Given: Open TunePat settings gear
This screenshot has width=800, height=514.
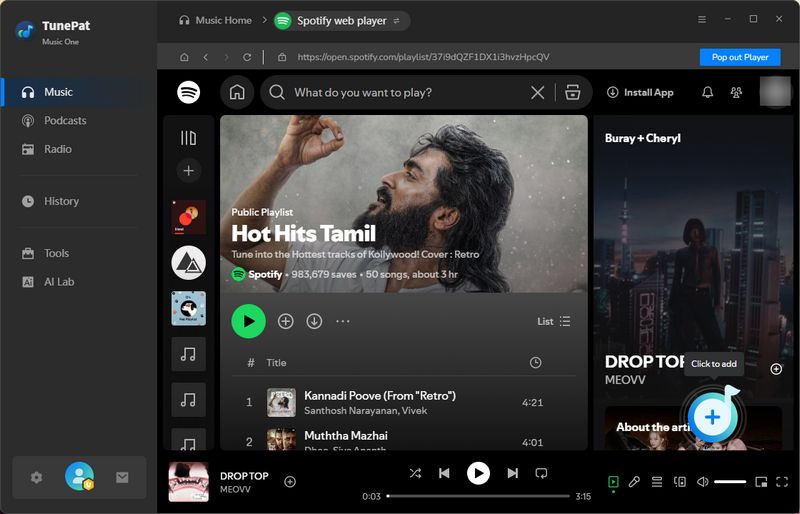Looking at the screenshot, I should pyautogui.click(x=36, y=477).
